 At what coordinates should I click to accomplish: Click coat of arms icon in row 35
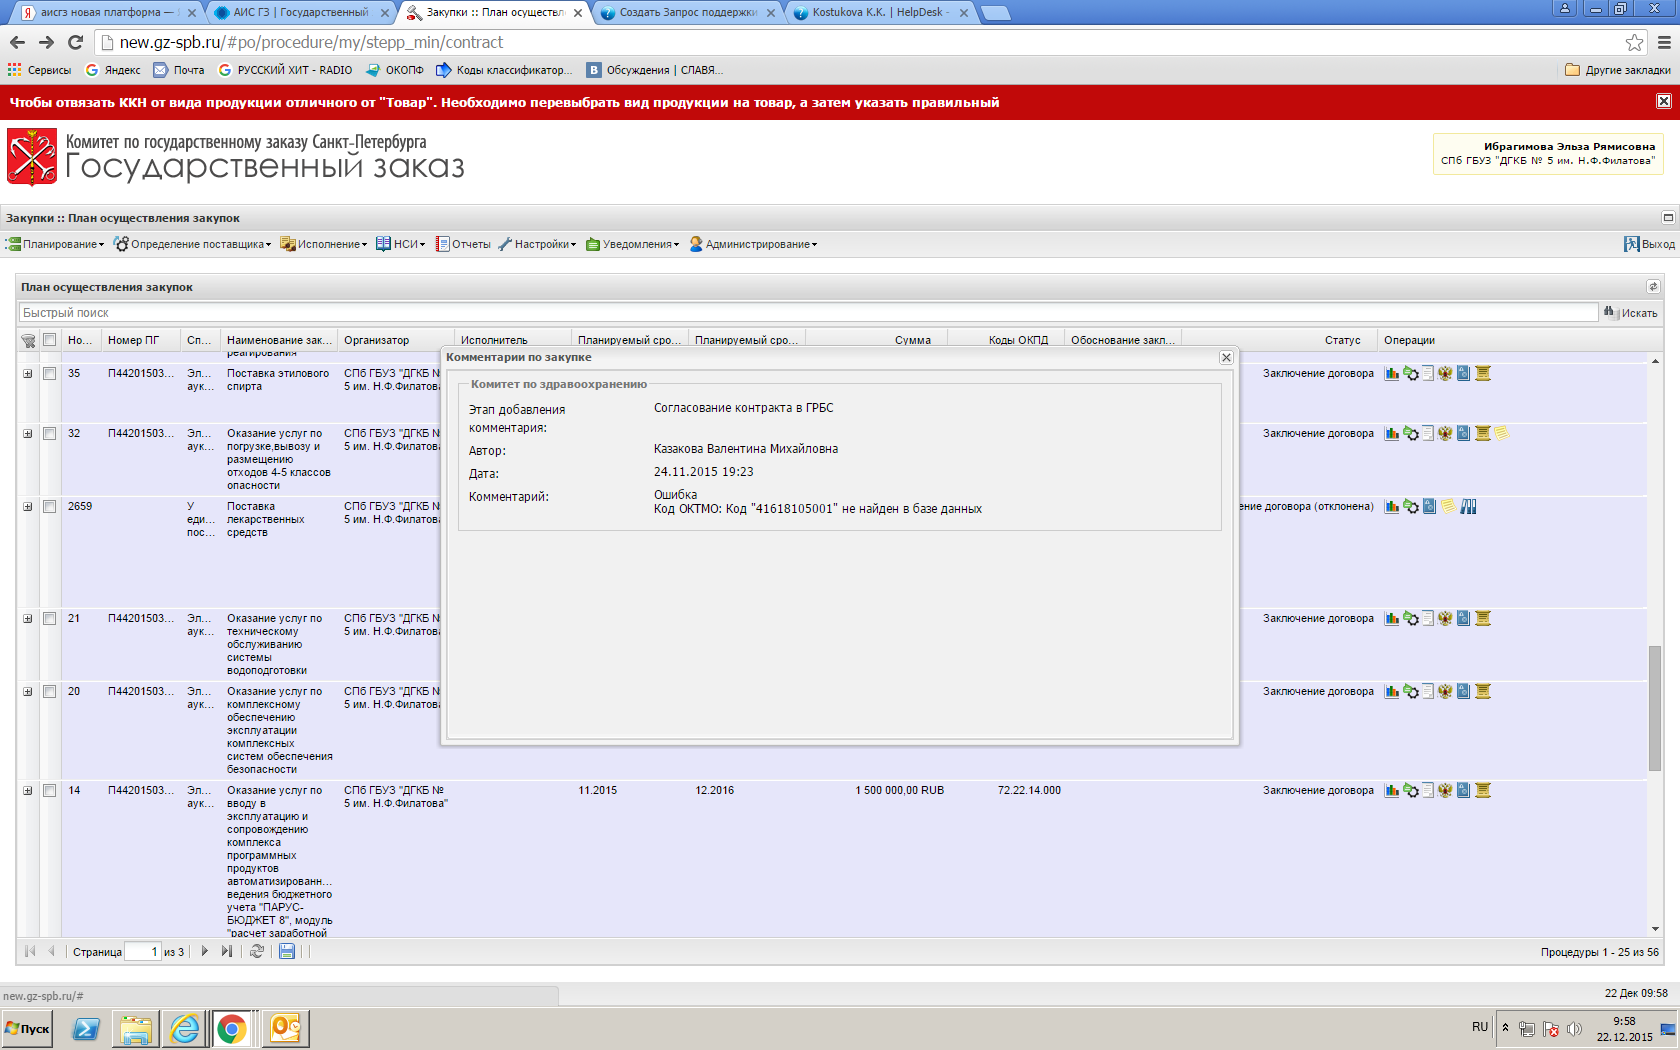(1445, 374)
